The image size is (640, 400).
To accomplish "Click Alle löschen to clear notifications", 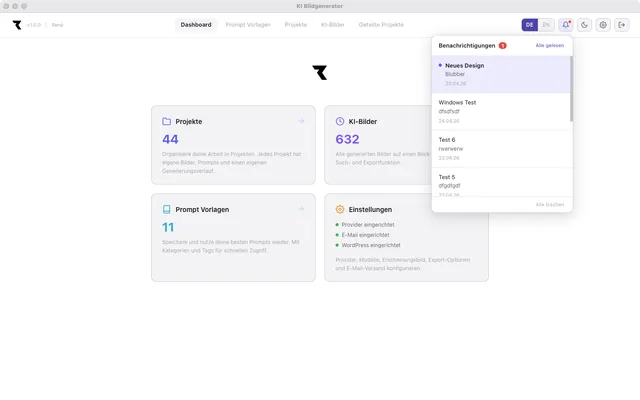I will pos(550,204).
